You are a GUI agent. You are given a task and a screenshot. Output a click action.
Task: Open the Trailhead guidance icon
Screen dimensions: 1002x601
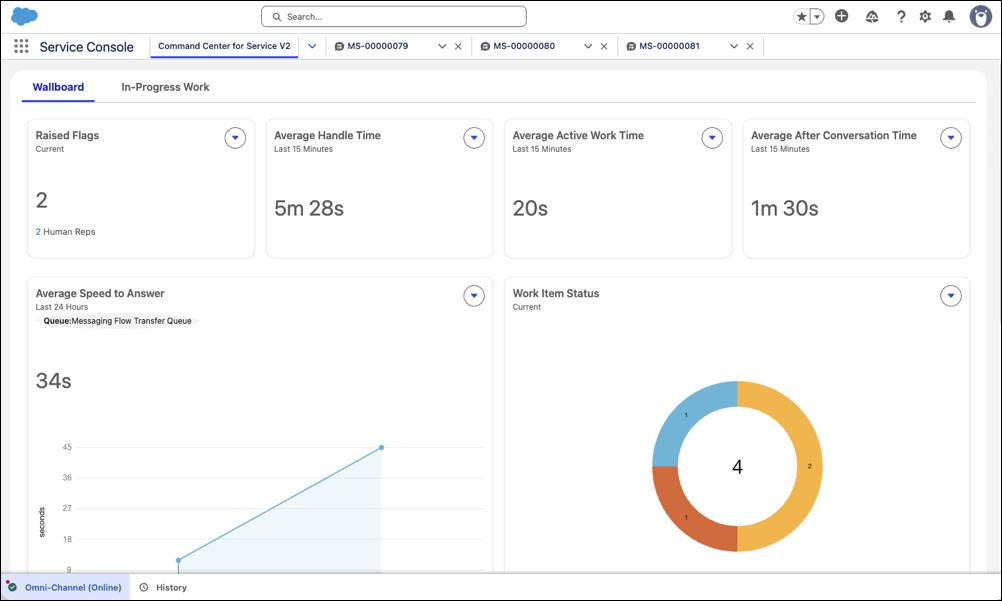(x=872, y=17)
